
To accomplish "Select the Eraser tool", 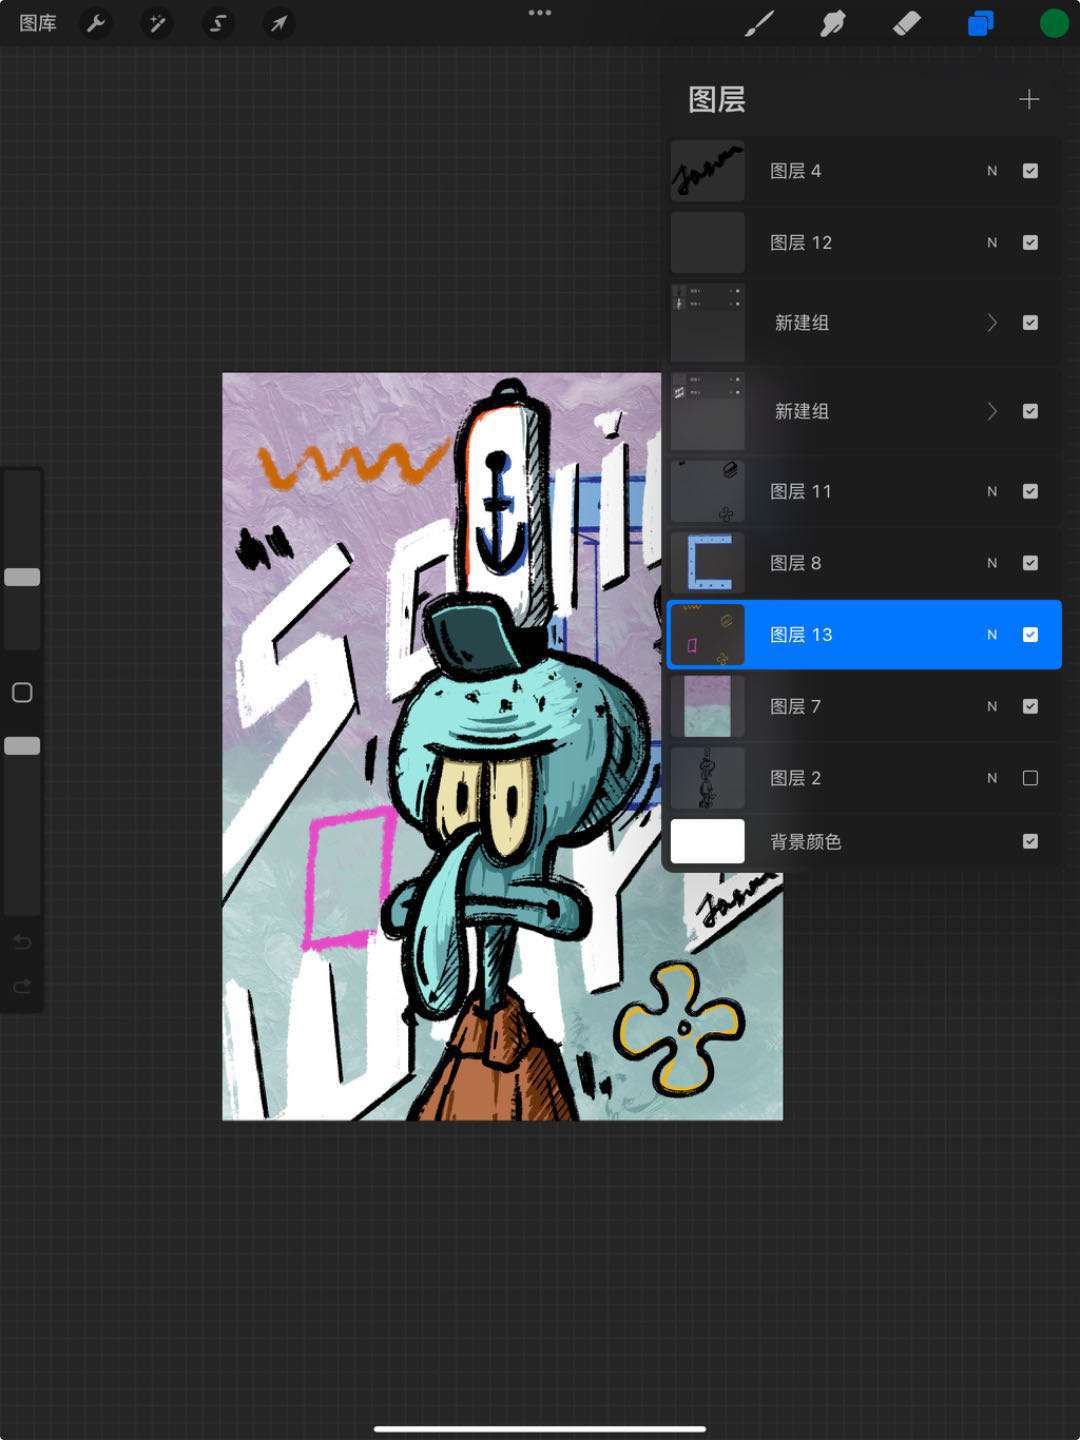I will click(907, 23).
